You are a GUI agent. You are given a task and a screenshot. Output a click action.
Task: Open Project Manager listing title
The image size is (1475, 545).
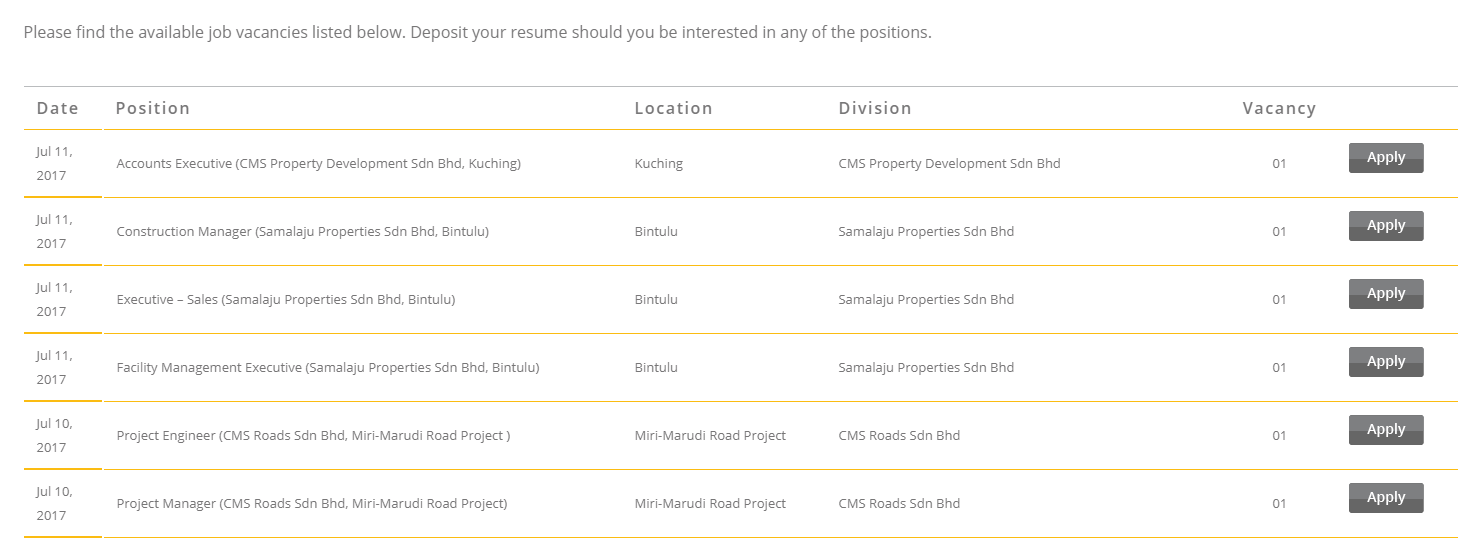(x=311, y=504)
